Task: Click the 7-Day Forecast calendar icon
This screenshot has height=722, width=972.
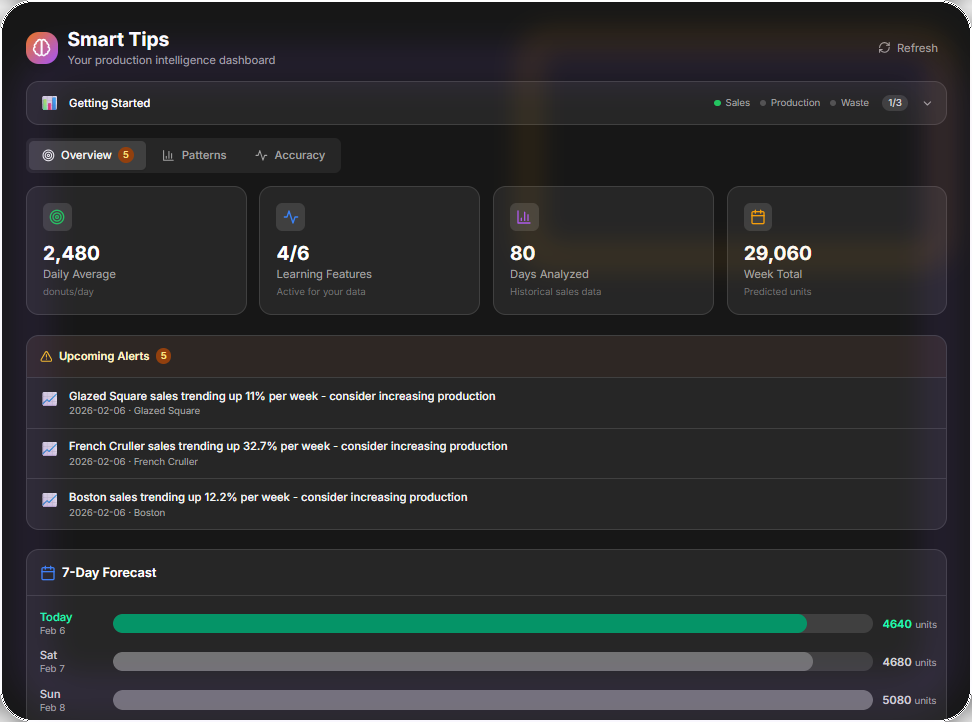Action: point(47,573)
